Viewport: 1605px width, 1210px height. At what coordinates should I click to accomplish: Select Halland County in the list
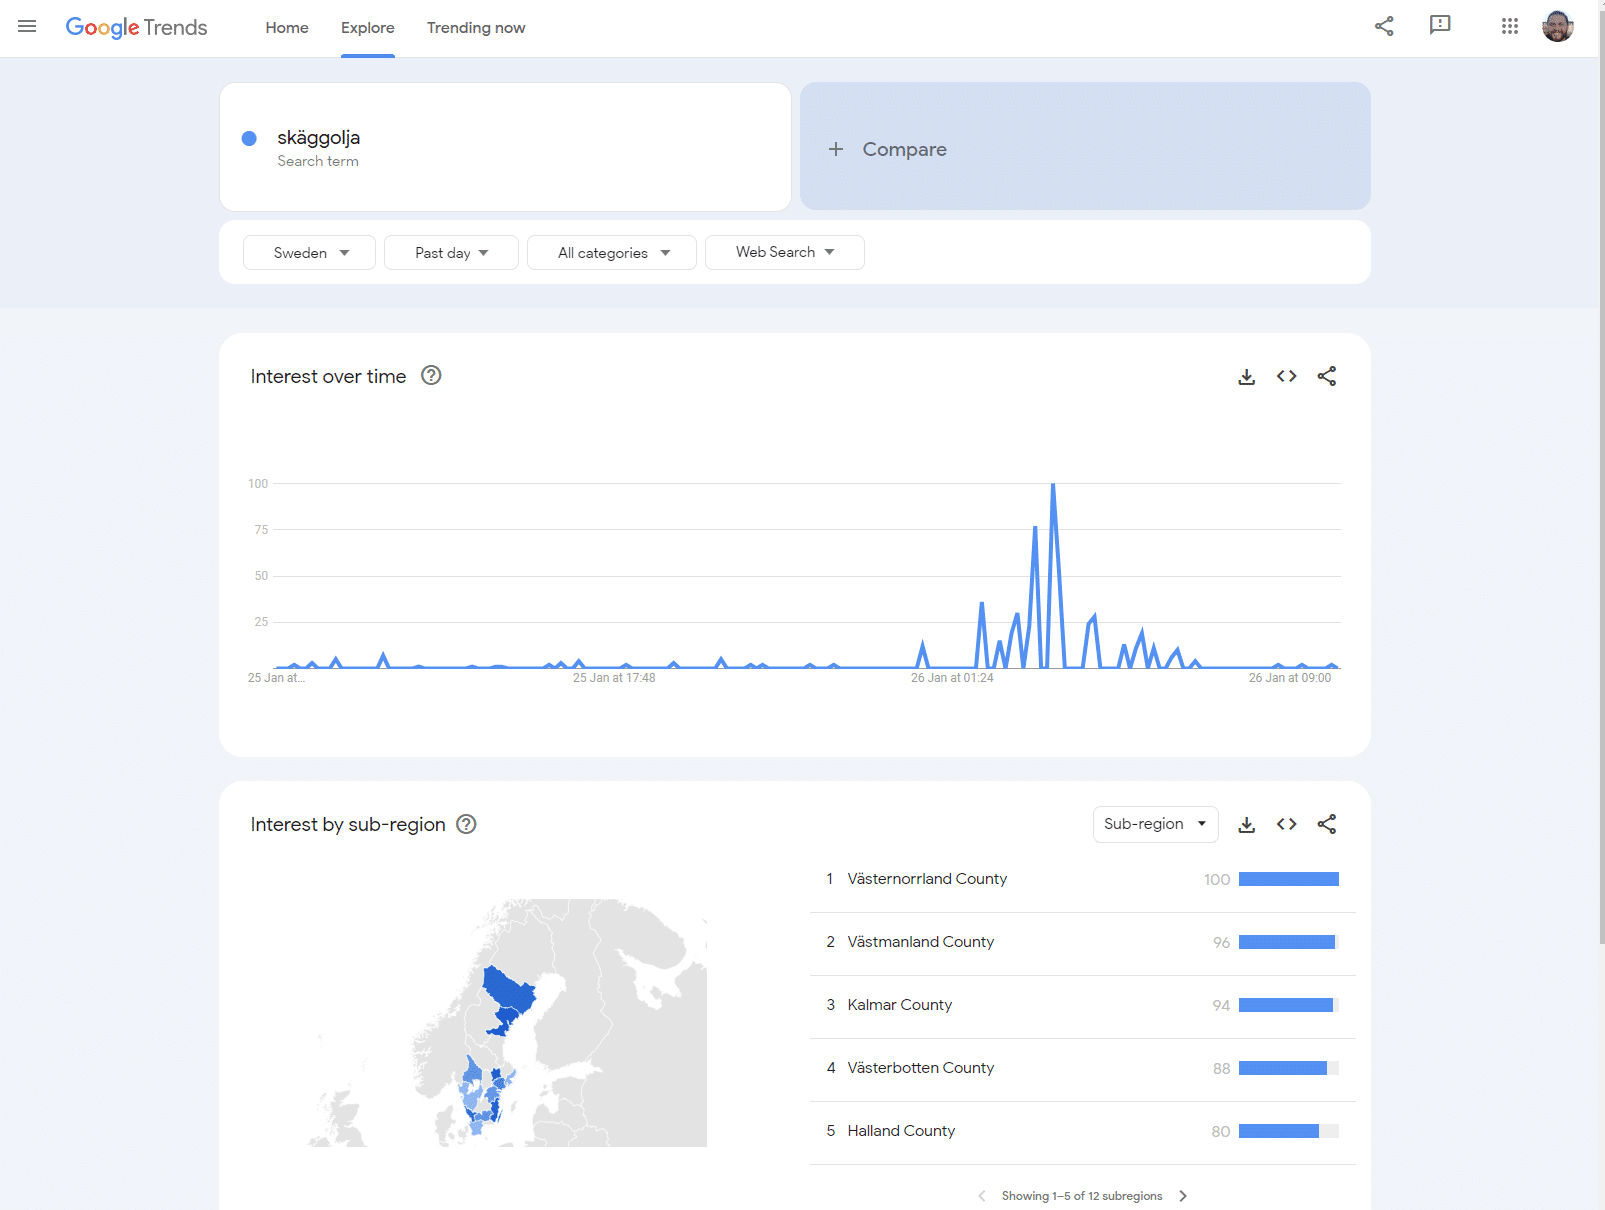(x=1083, y=1132)
